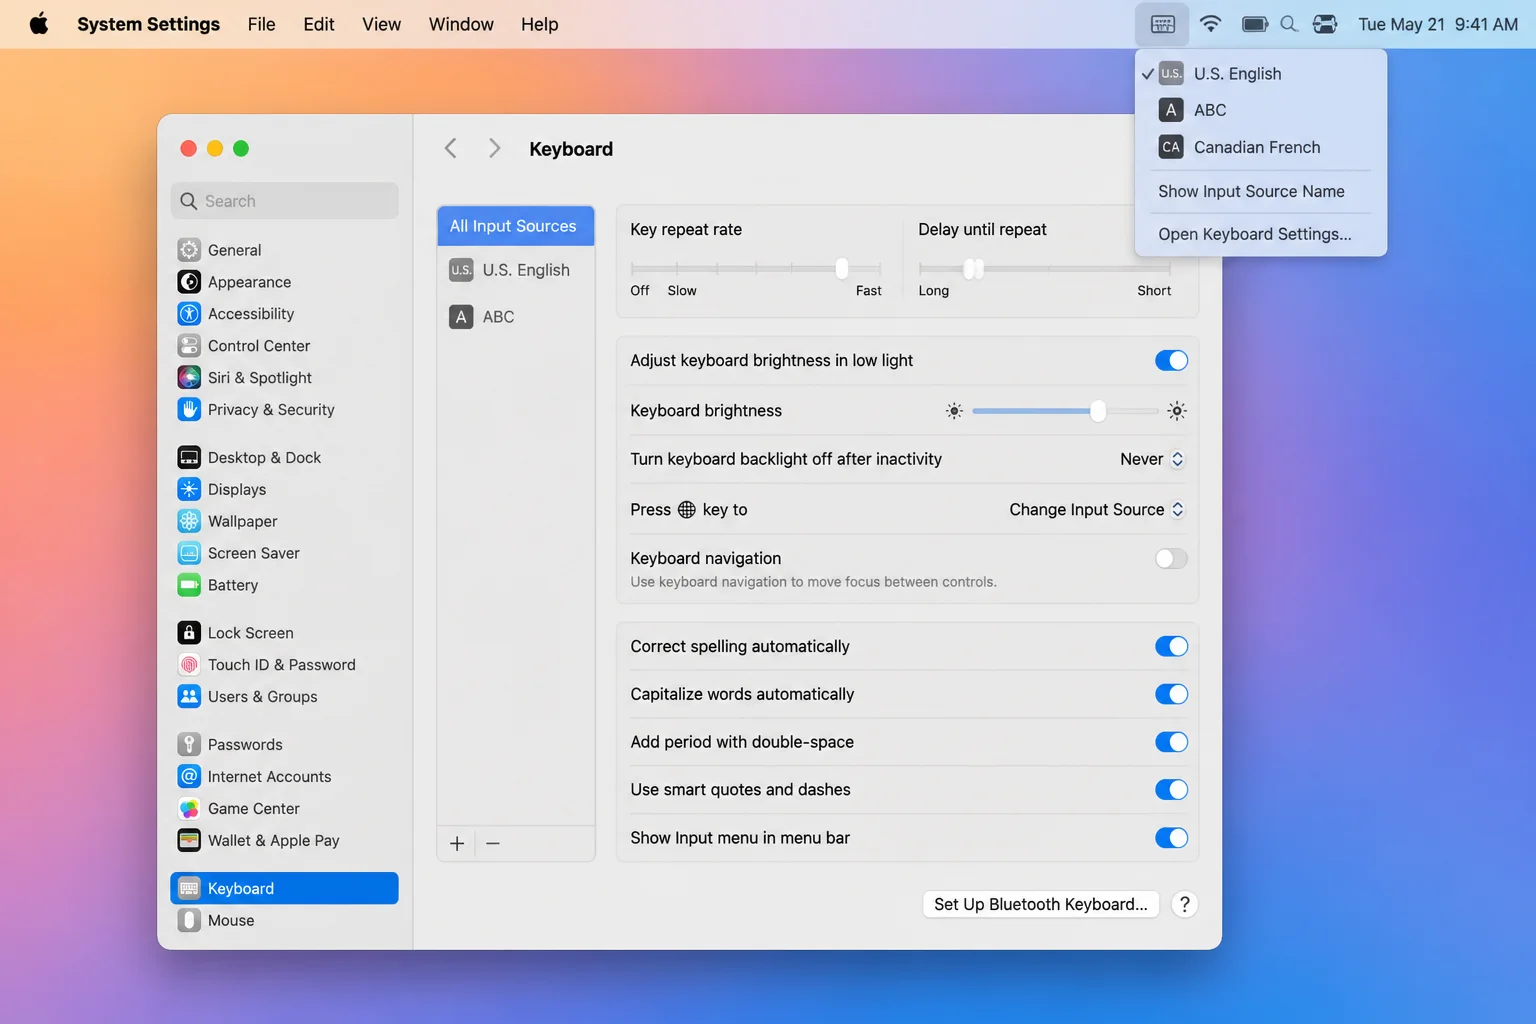This screenshot has height=1024, width=1536.
Task: Open the Edit menu
Action: 319,24
